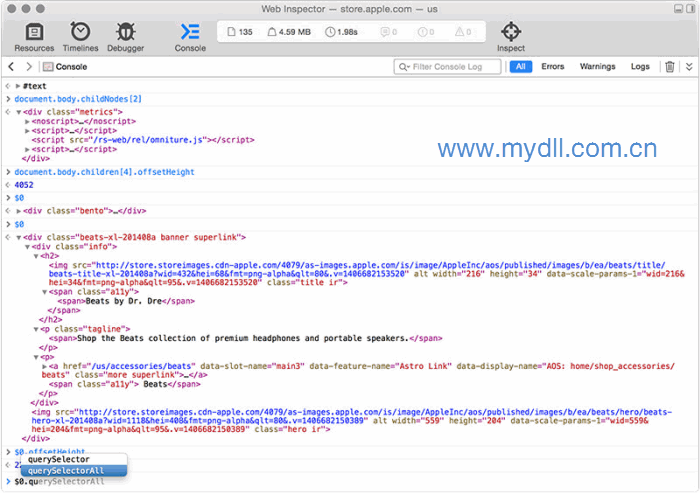Expand the noscript node

pyautogui.click(x=27, y=121)
